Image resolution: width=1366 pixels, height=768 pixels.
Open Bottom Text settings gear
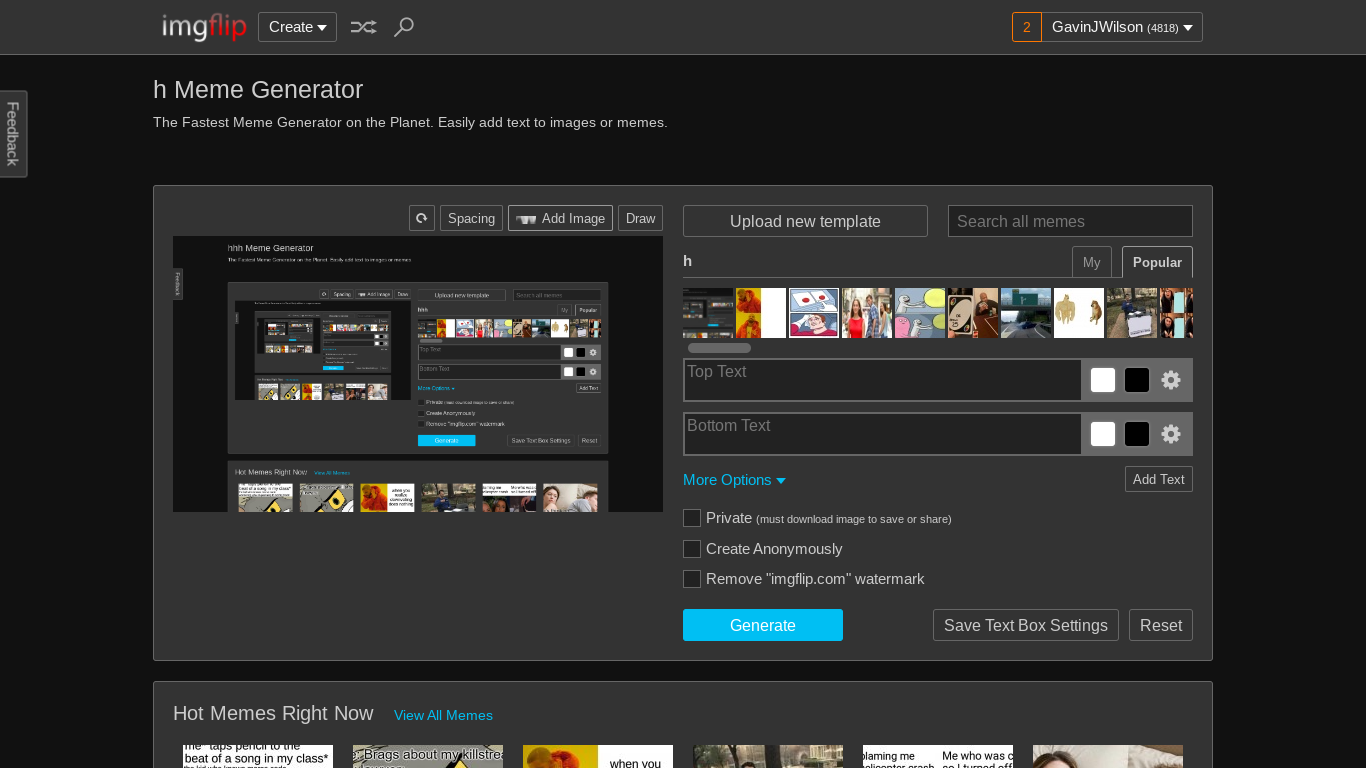[x=1171, y=434]
